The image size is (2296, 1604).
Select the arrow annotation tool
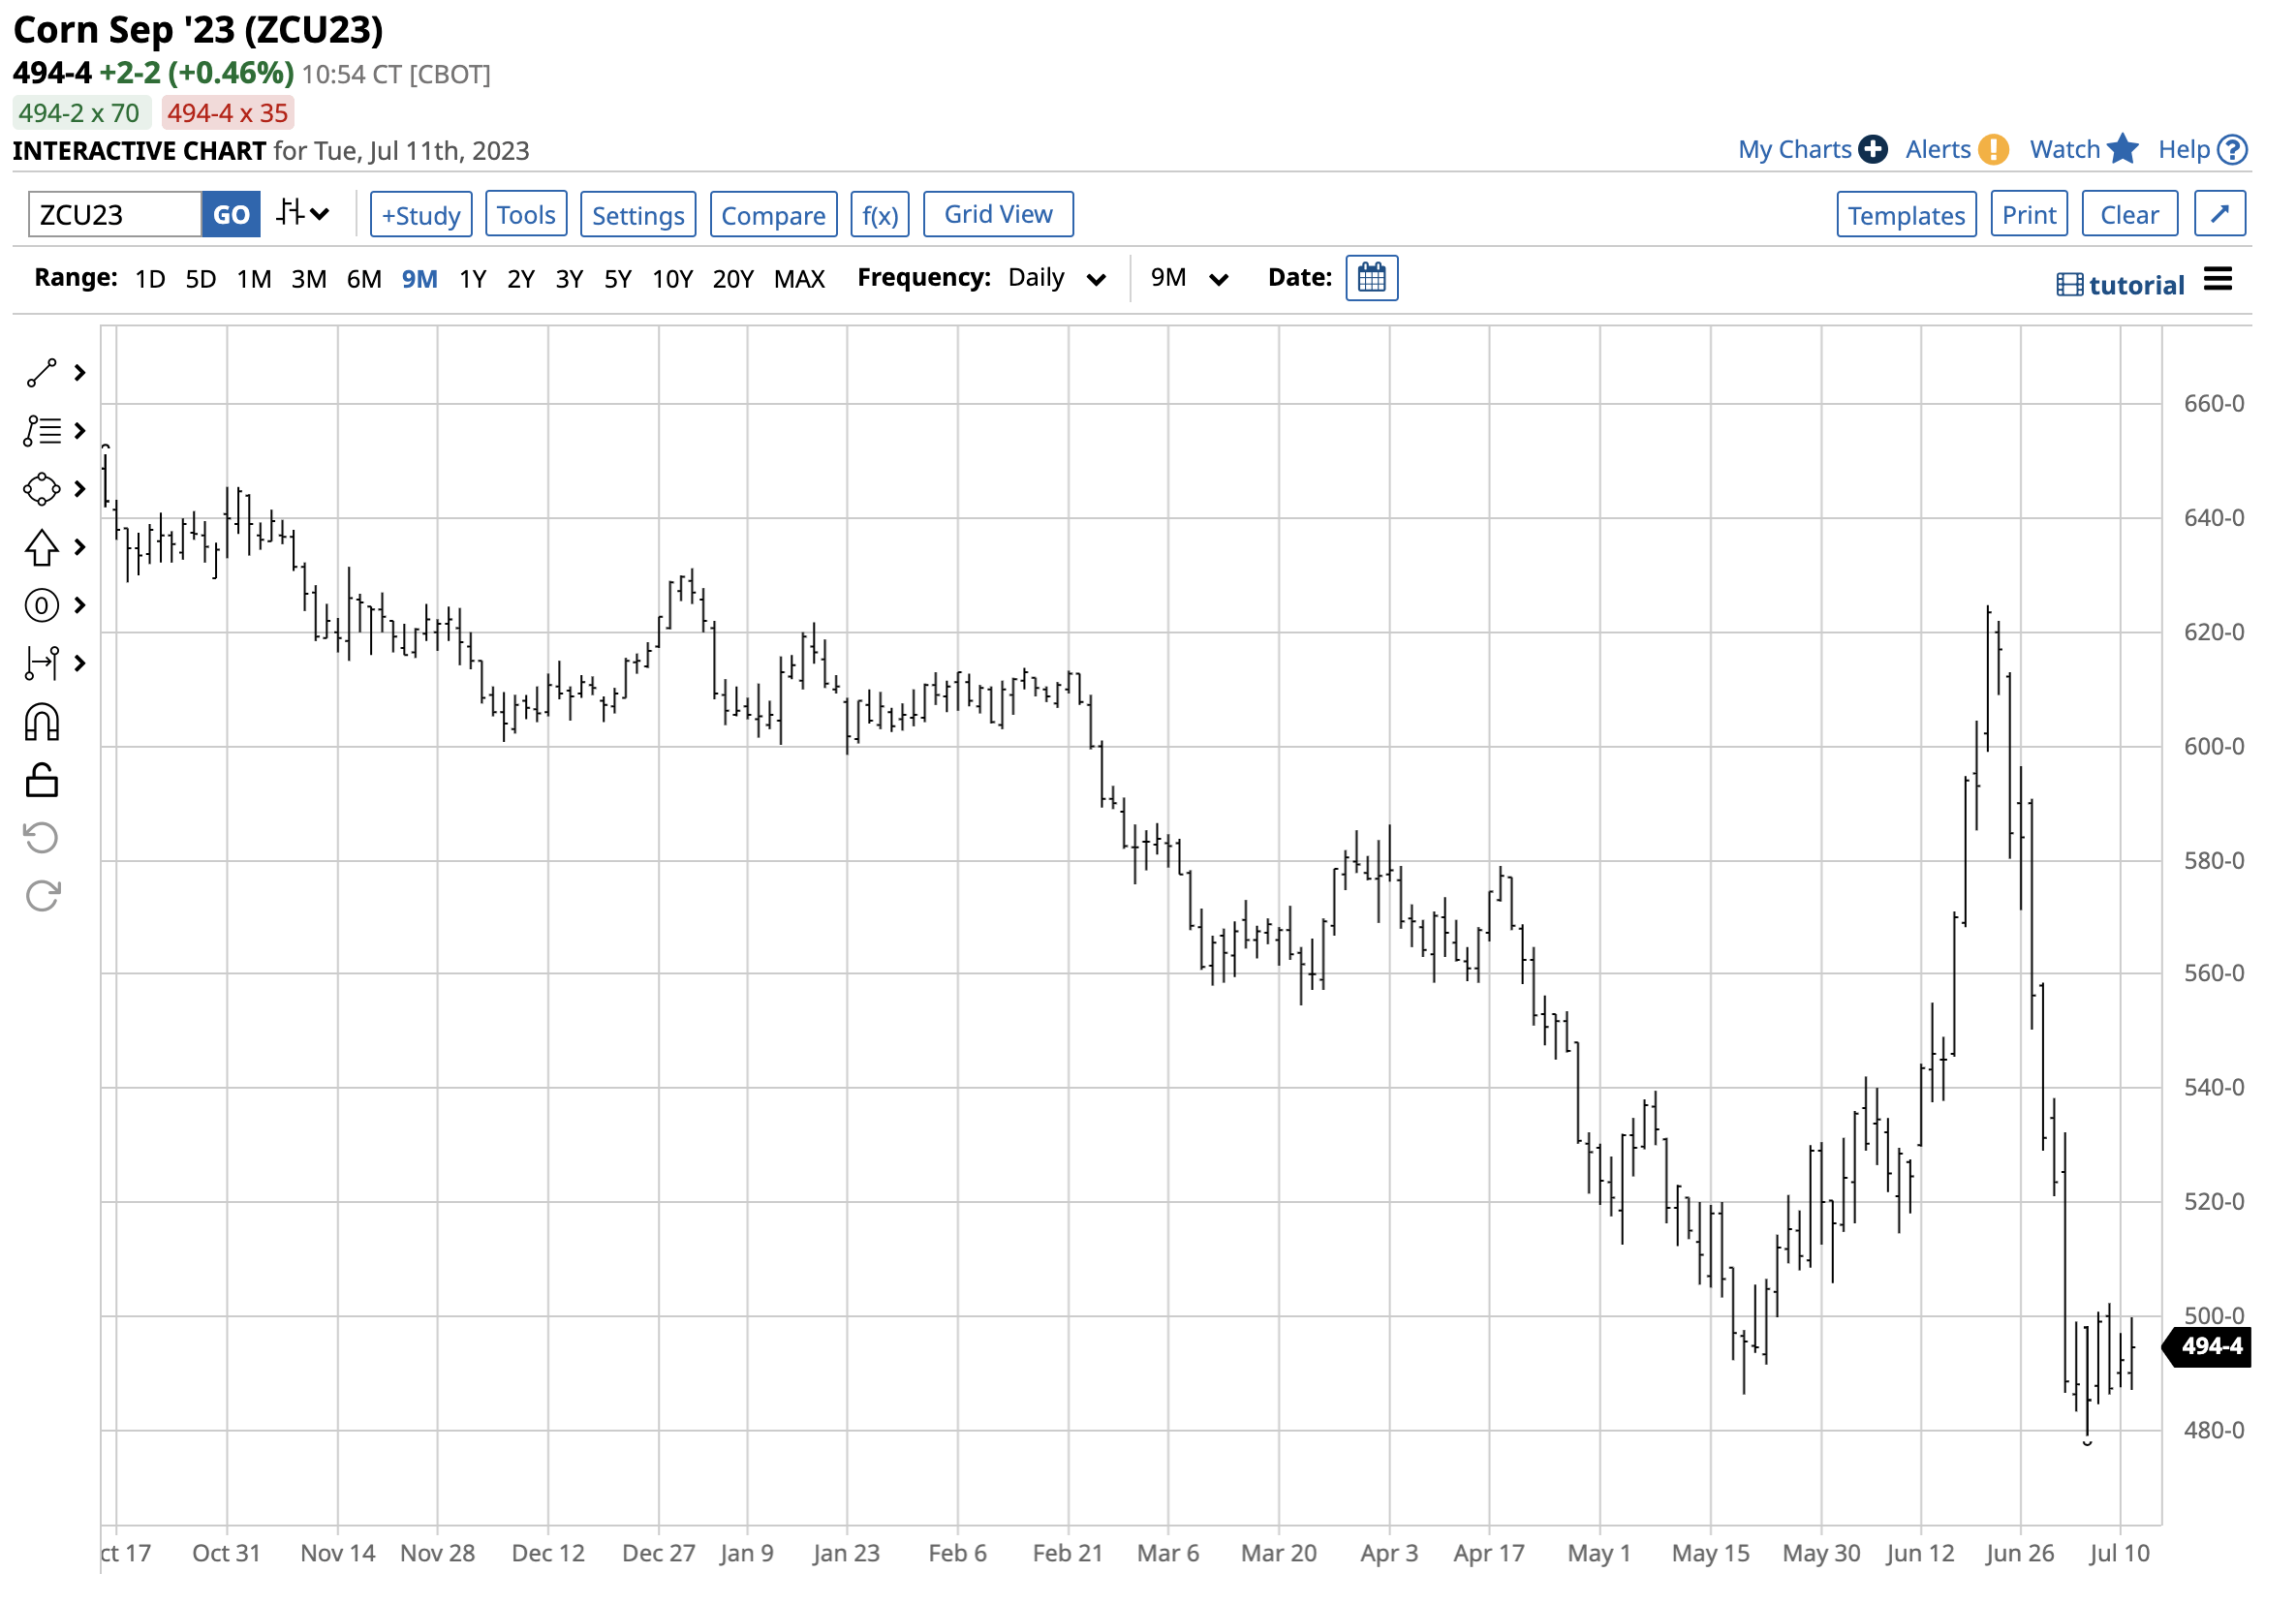point(40,547)
